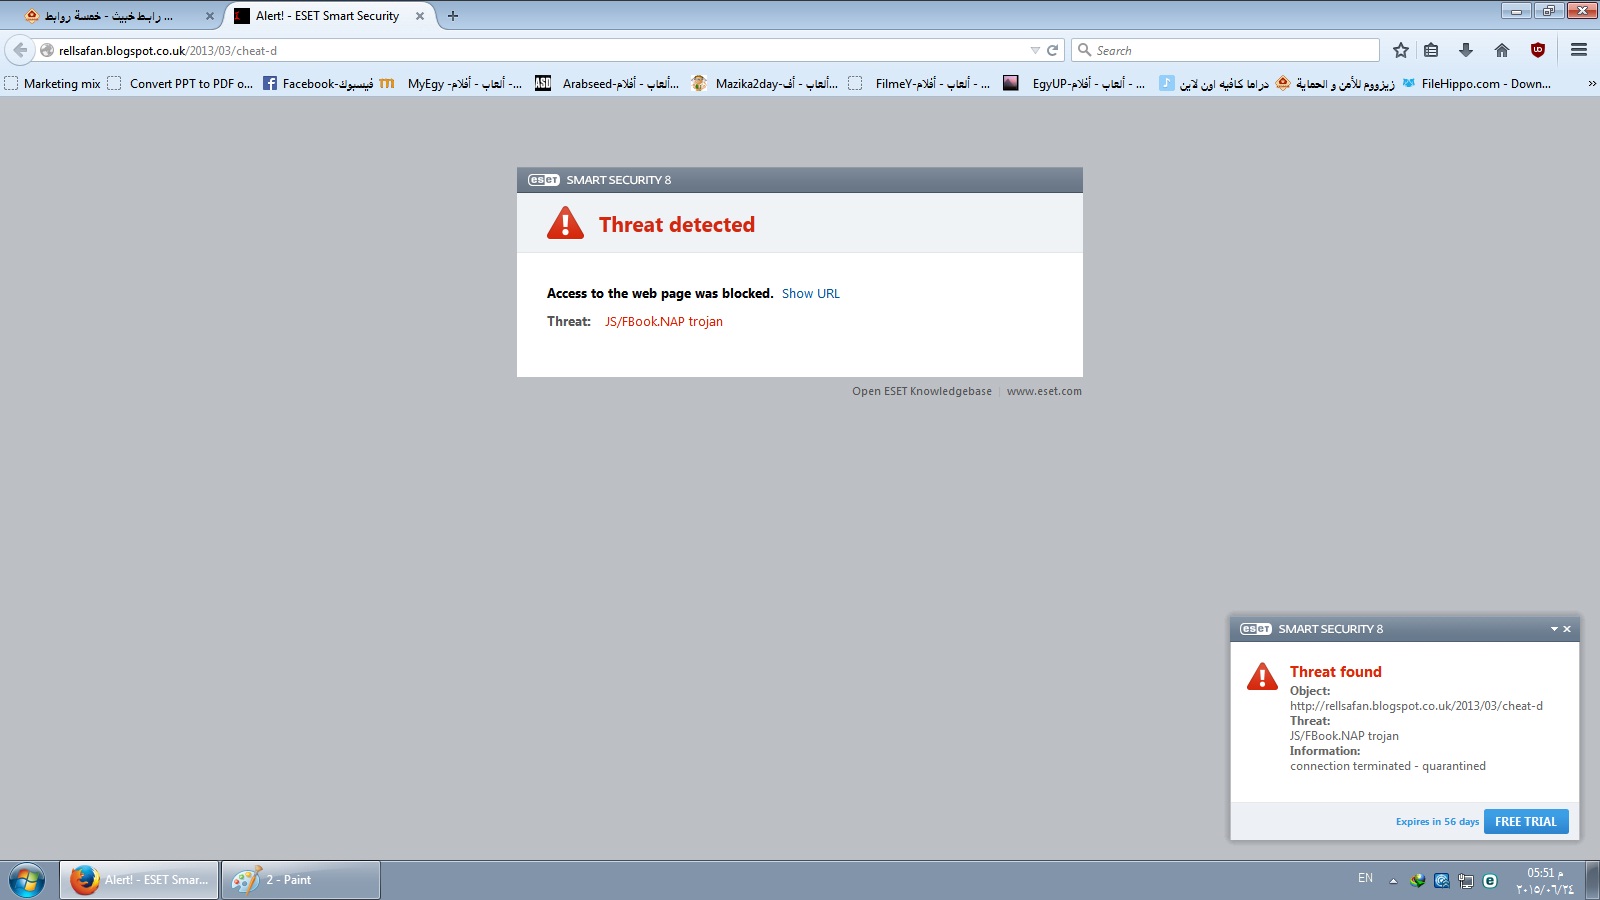Viewport: 1600px width, 900px height.
Task: Switch to the first Arabic-titled tab
Action: tap(108, 16)
